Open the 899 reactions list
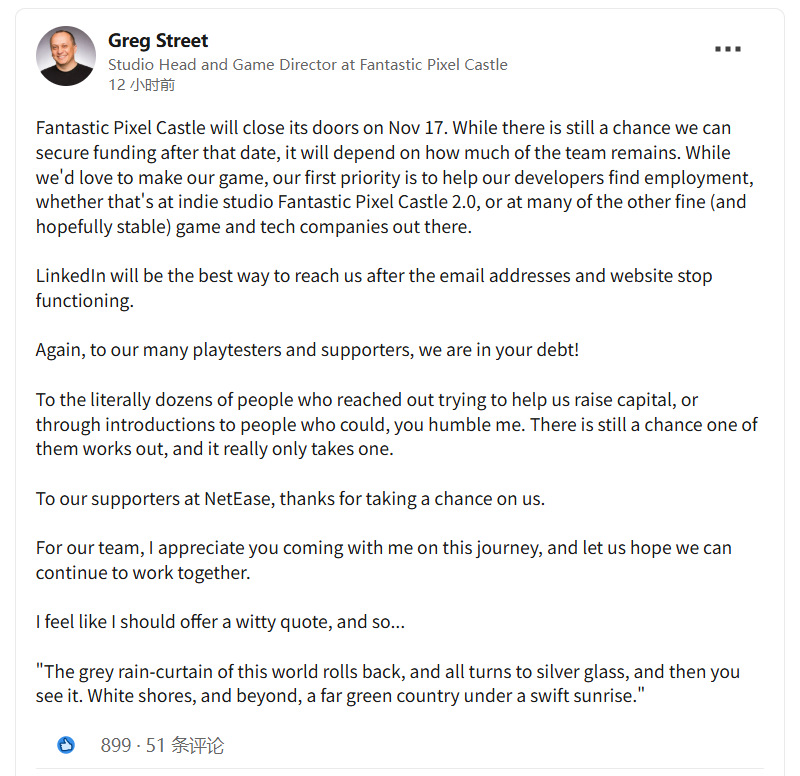Image resolution: width=800 pixels, height=776 pixels. [116, 745]
